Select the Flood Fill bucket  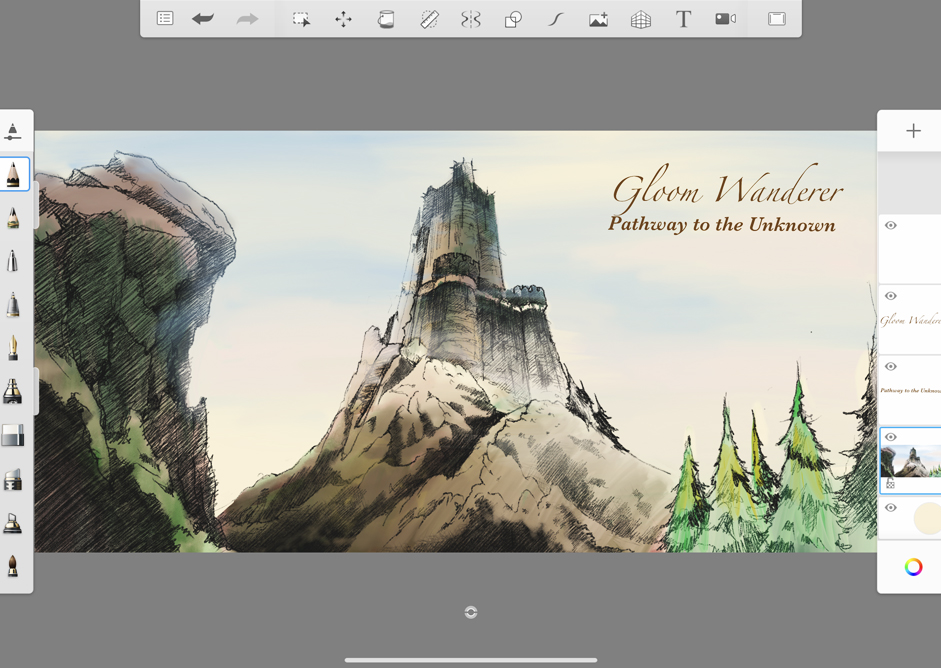(386, 19)
